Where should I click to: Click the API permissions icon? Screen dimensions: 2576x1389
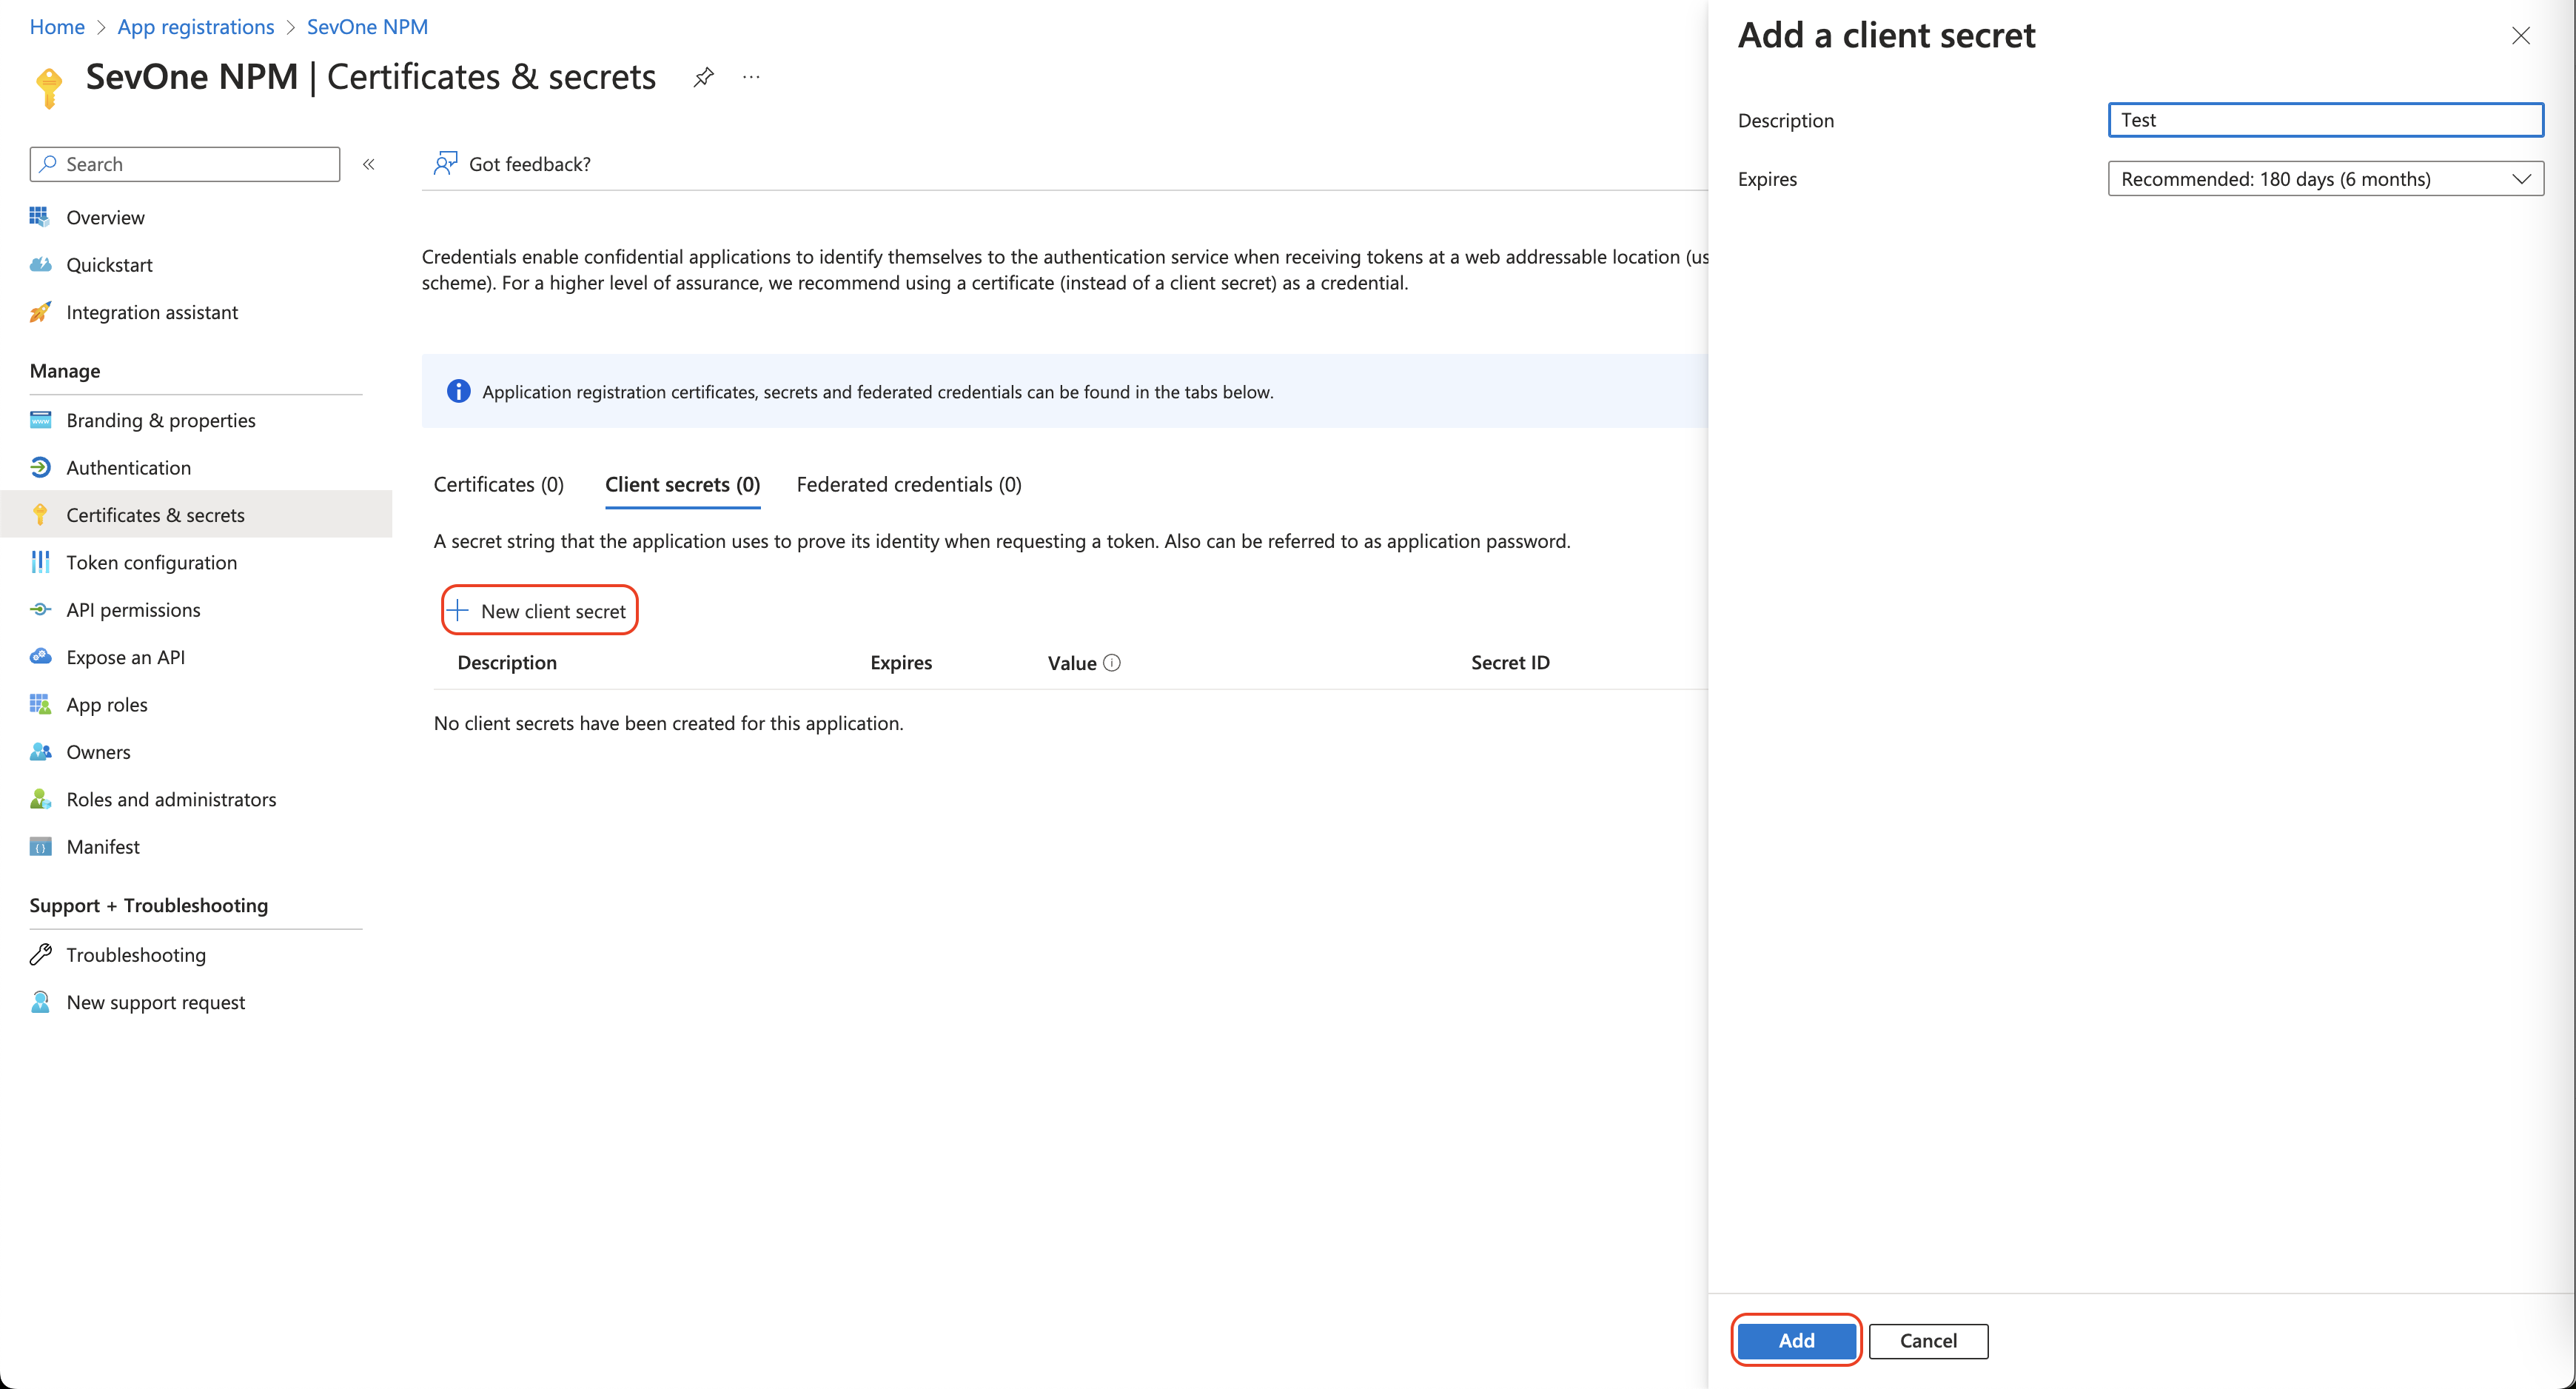pos(40,609)
